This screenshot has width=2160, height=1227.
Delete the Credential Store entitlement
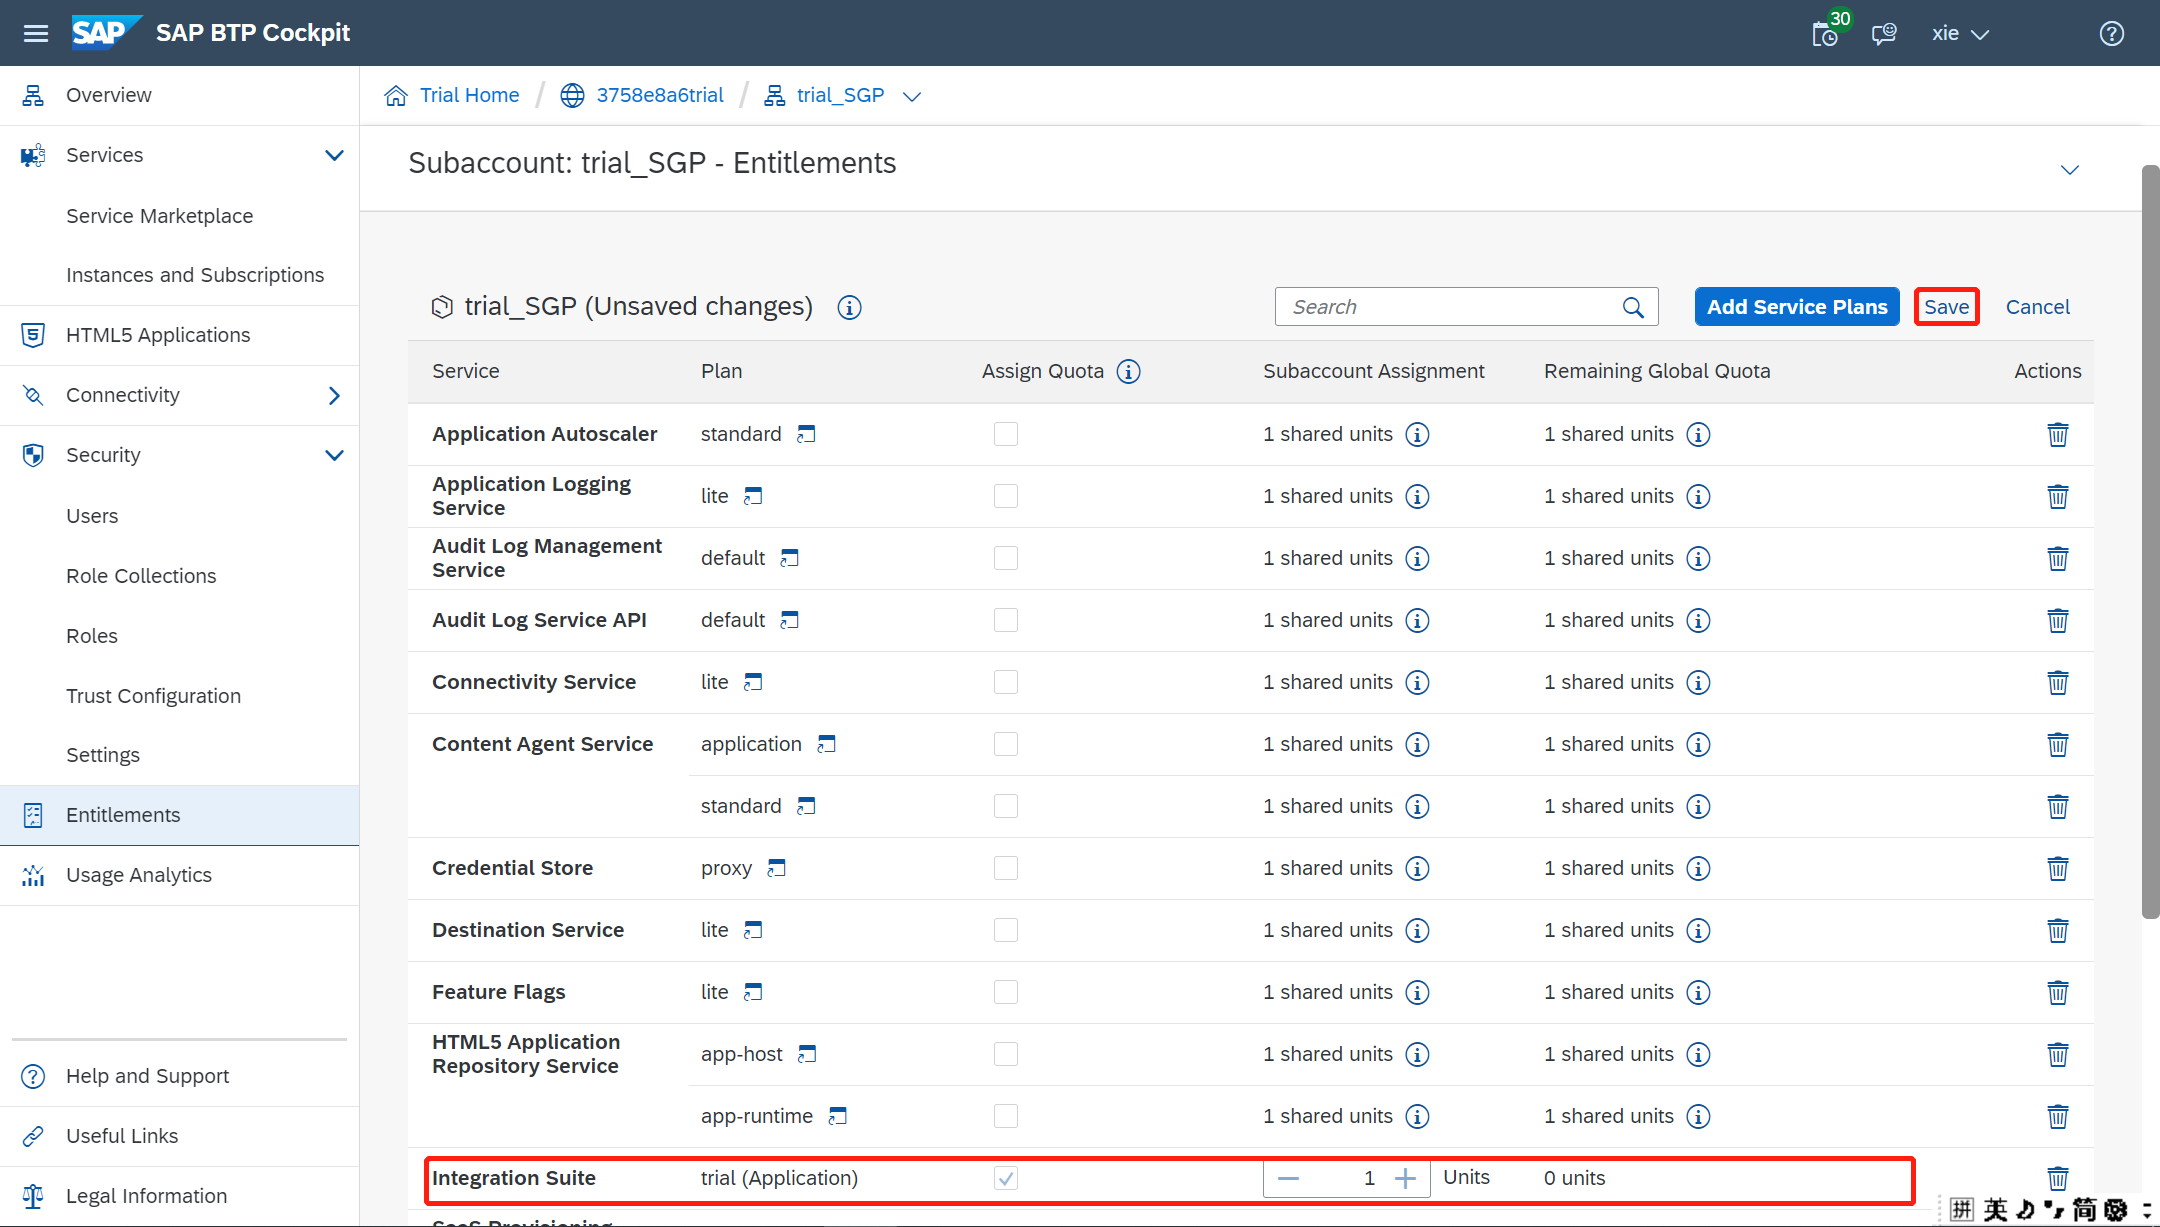click(2058, 869)
